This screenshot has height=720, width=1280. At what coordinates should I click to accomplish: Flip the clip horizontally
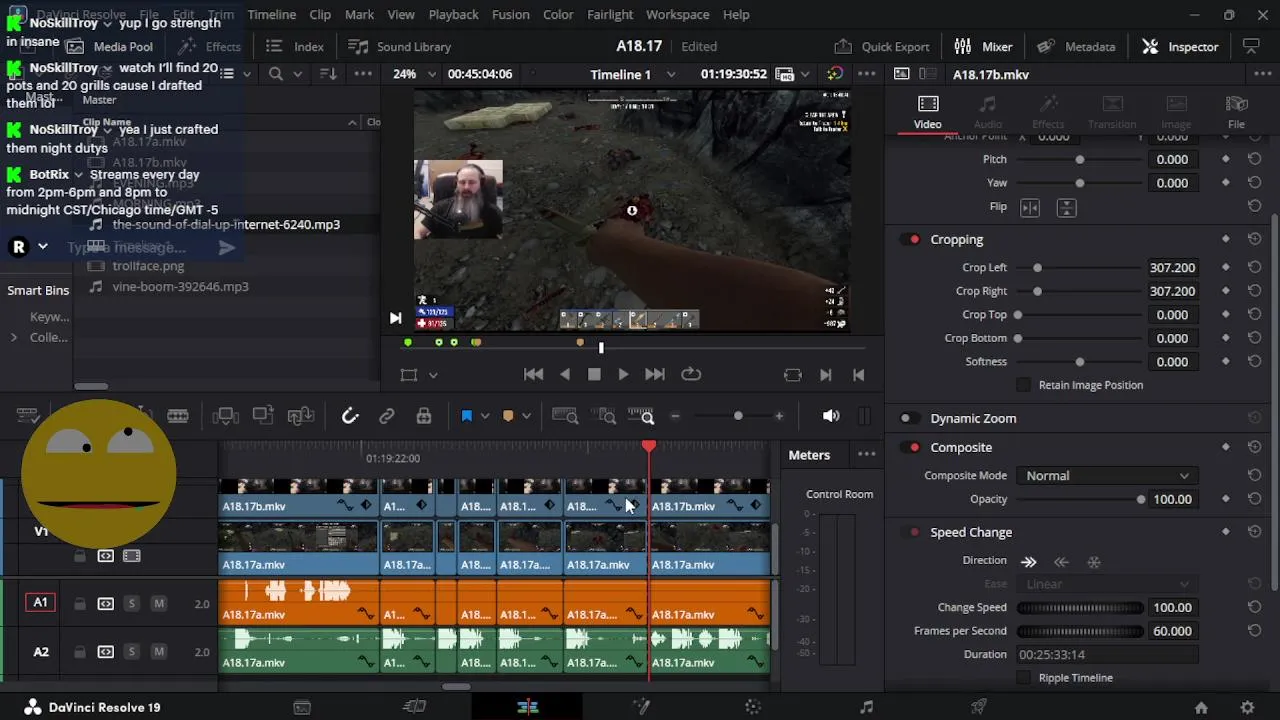[1030, 207]
